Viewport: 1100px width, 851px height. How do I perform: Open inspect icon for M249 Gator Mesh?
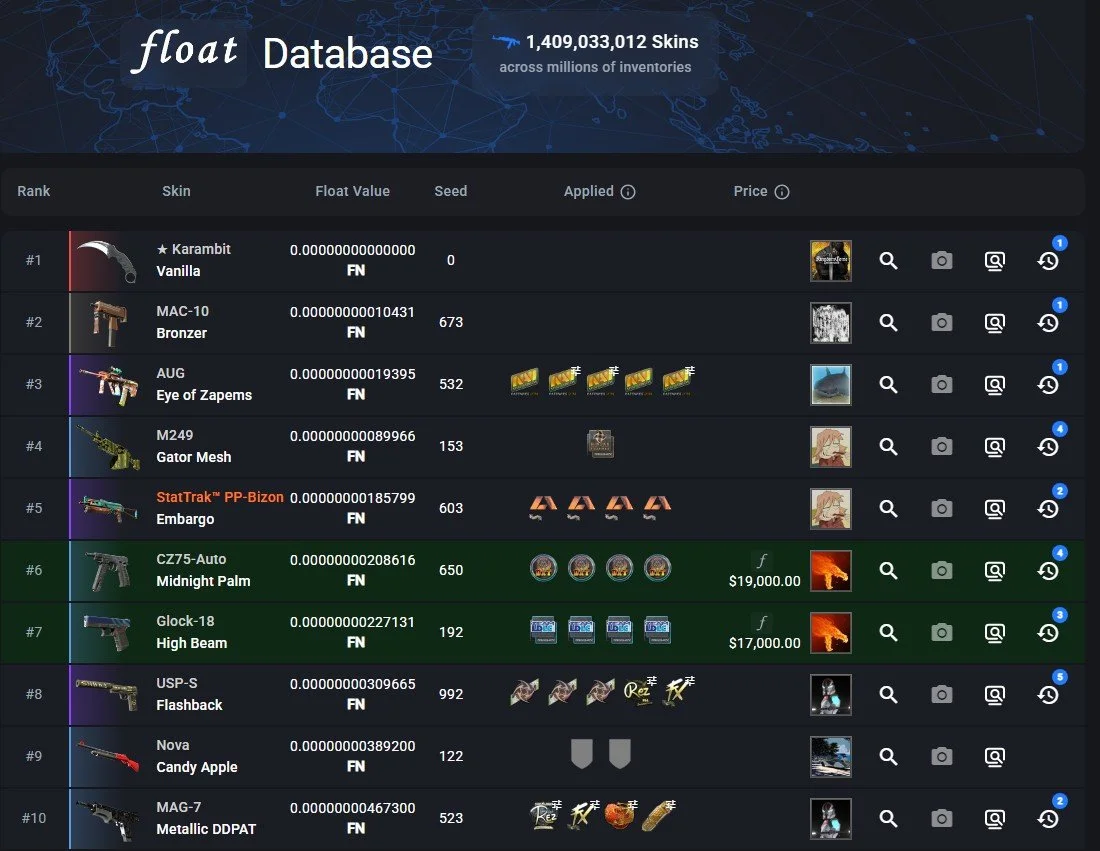click(x=995, y=447)
